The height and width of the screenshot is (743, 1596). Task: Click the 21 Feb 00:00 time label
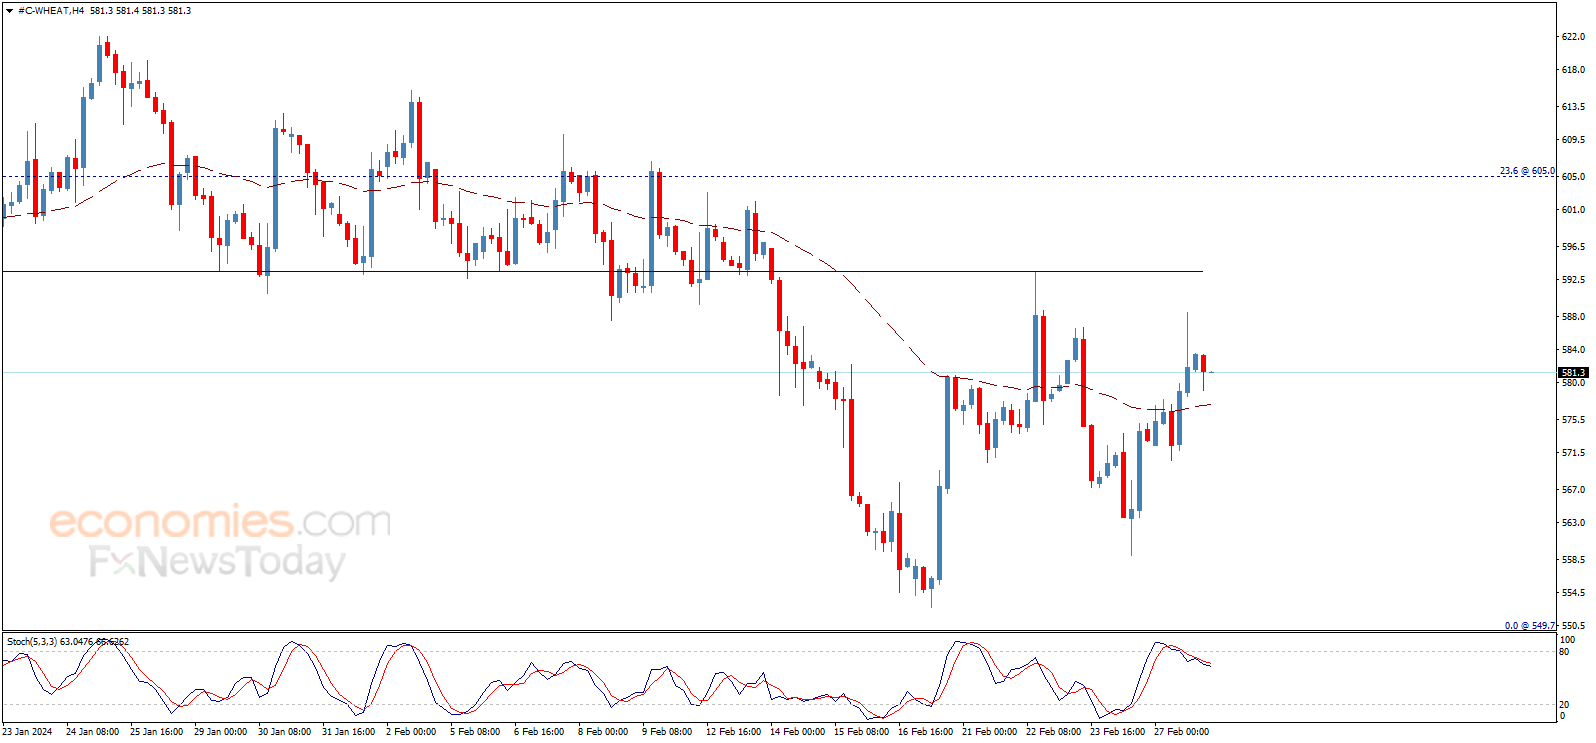click(x=989, y=732)
